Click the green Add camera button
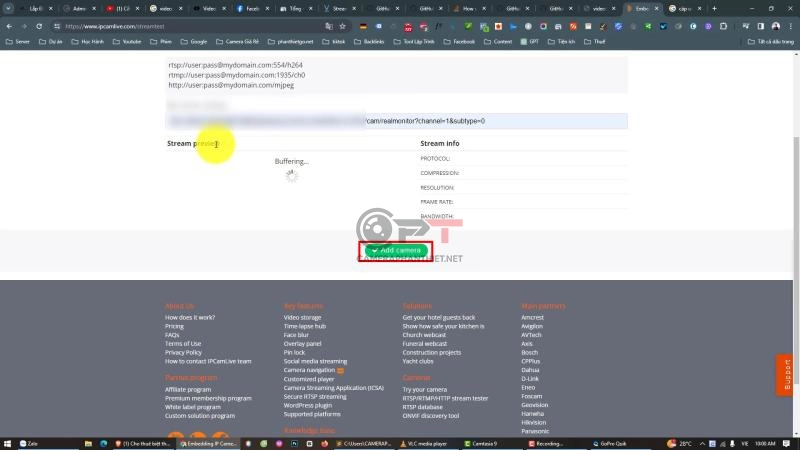This screenshot has height=450, width=800. click(396, 250)
